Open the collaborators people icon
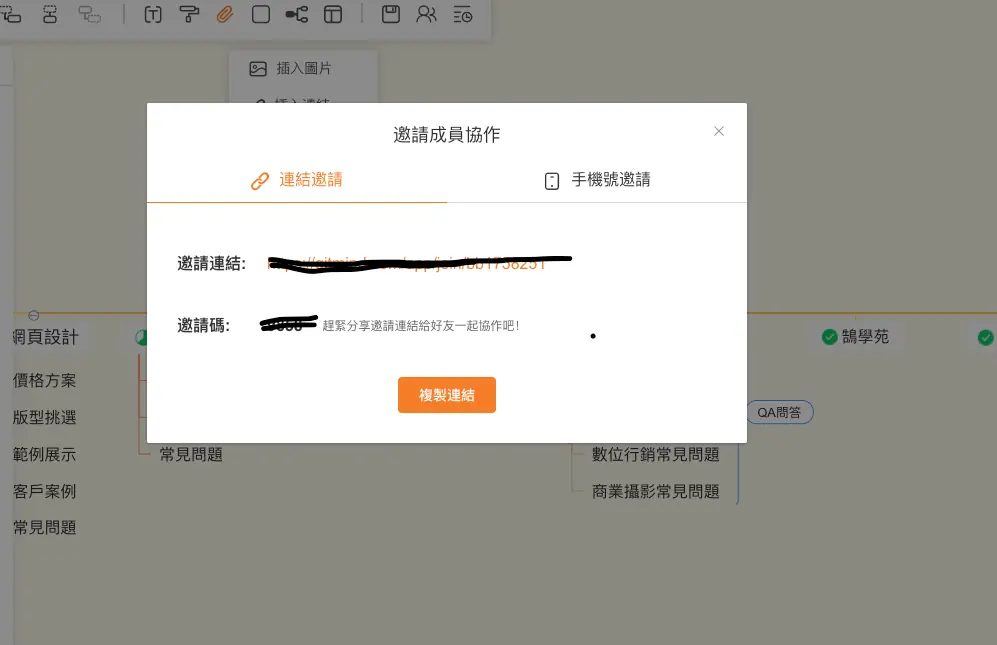997x645 pixels. (x=426, y=15)
